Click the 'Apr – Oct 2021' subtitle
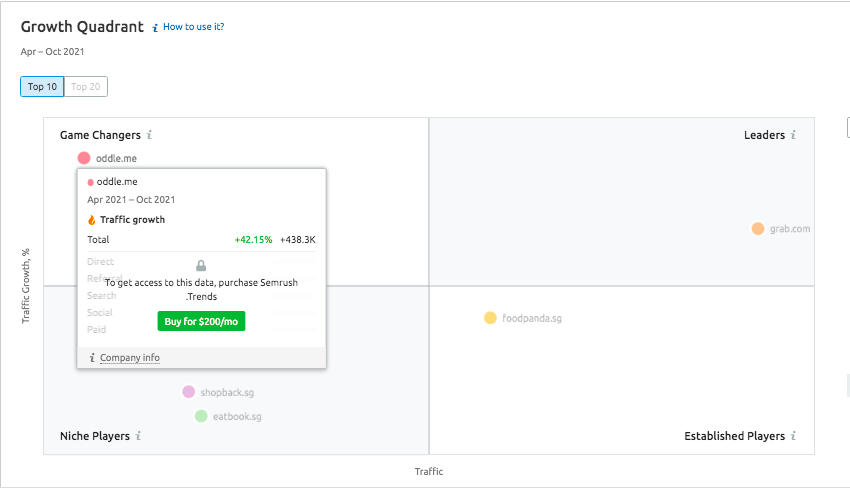The height and width of the screenshot is (490, 850). pyautogui.click(x=53, y=51)
